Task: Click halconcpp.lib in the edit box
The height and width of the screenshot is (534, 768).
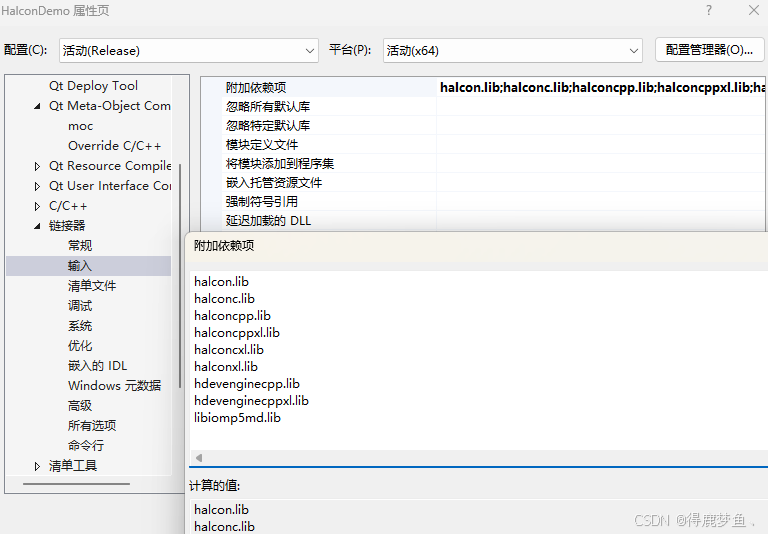Action: [232, 316]
